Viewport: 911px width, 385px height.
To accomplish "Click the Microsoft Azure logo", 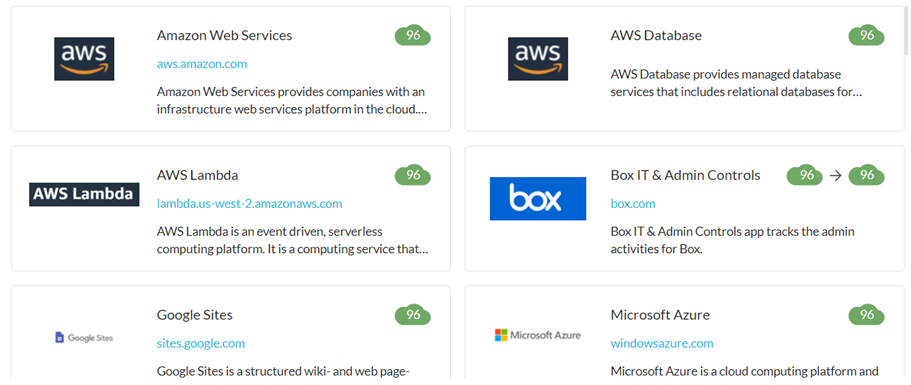I will [538, 335].
